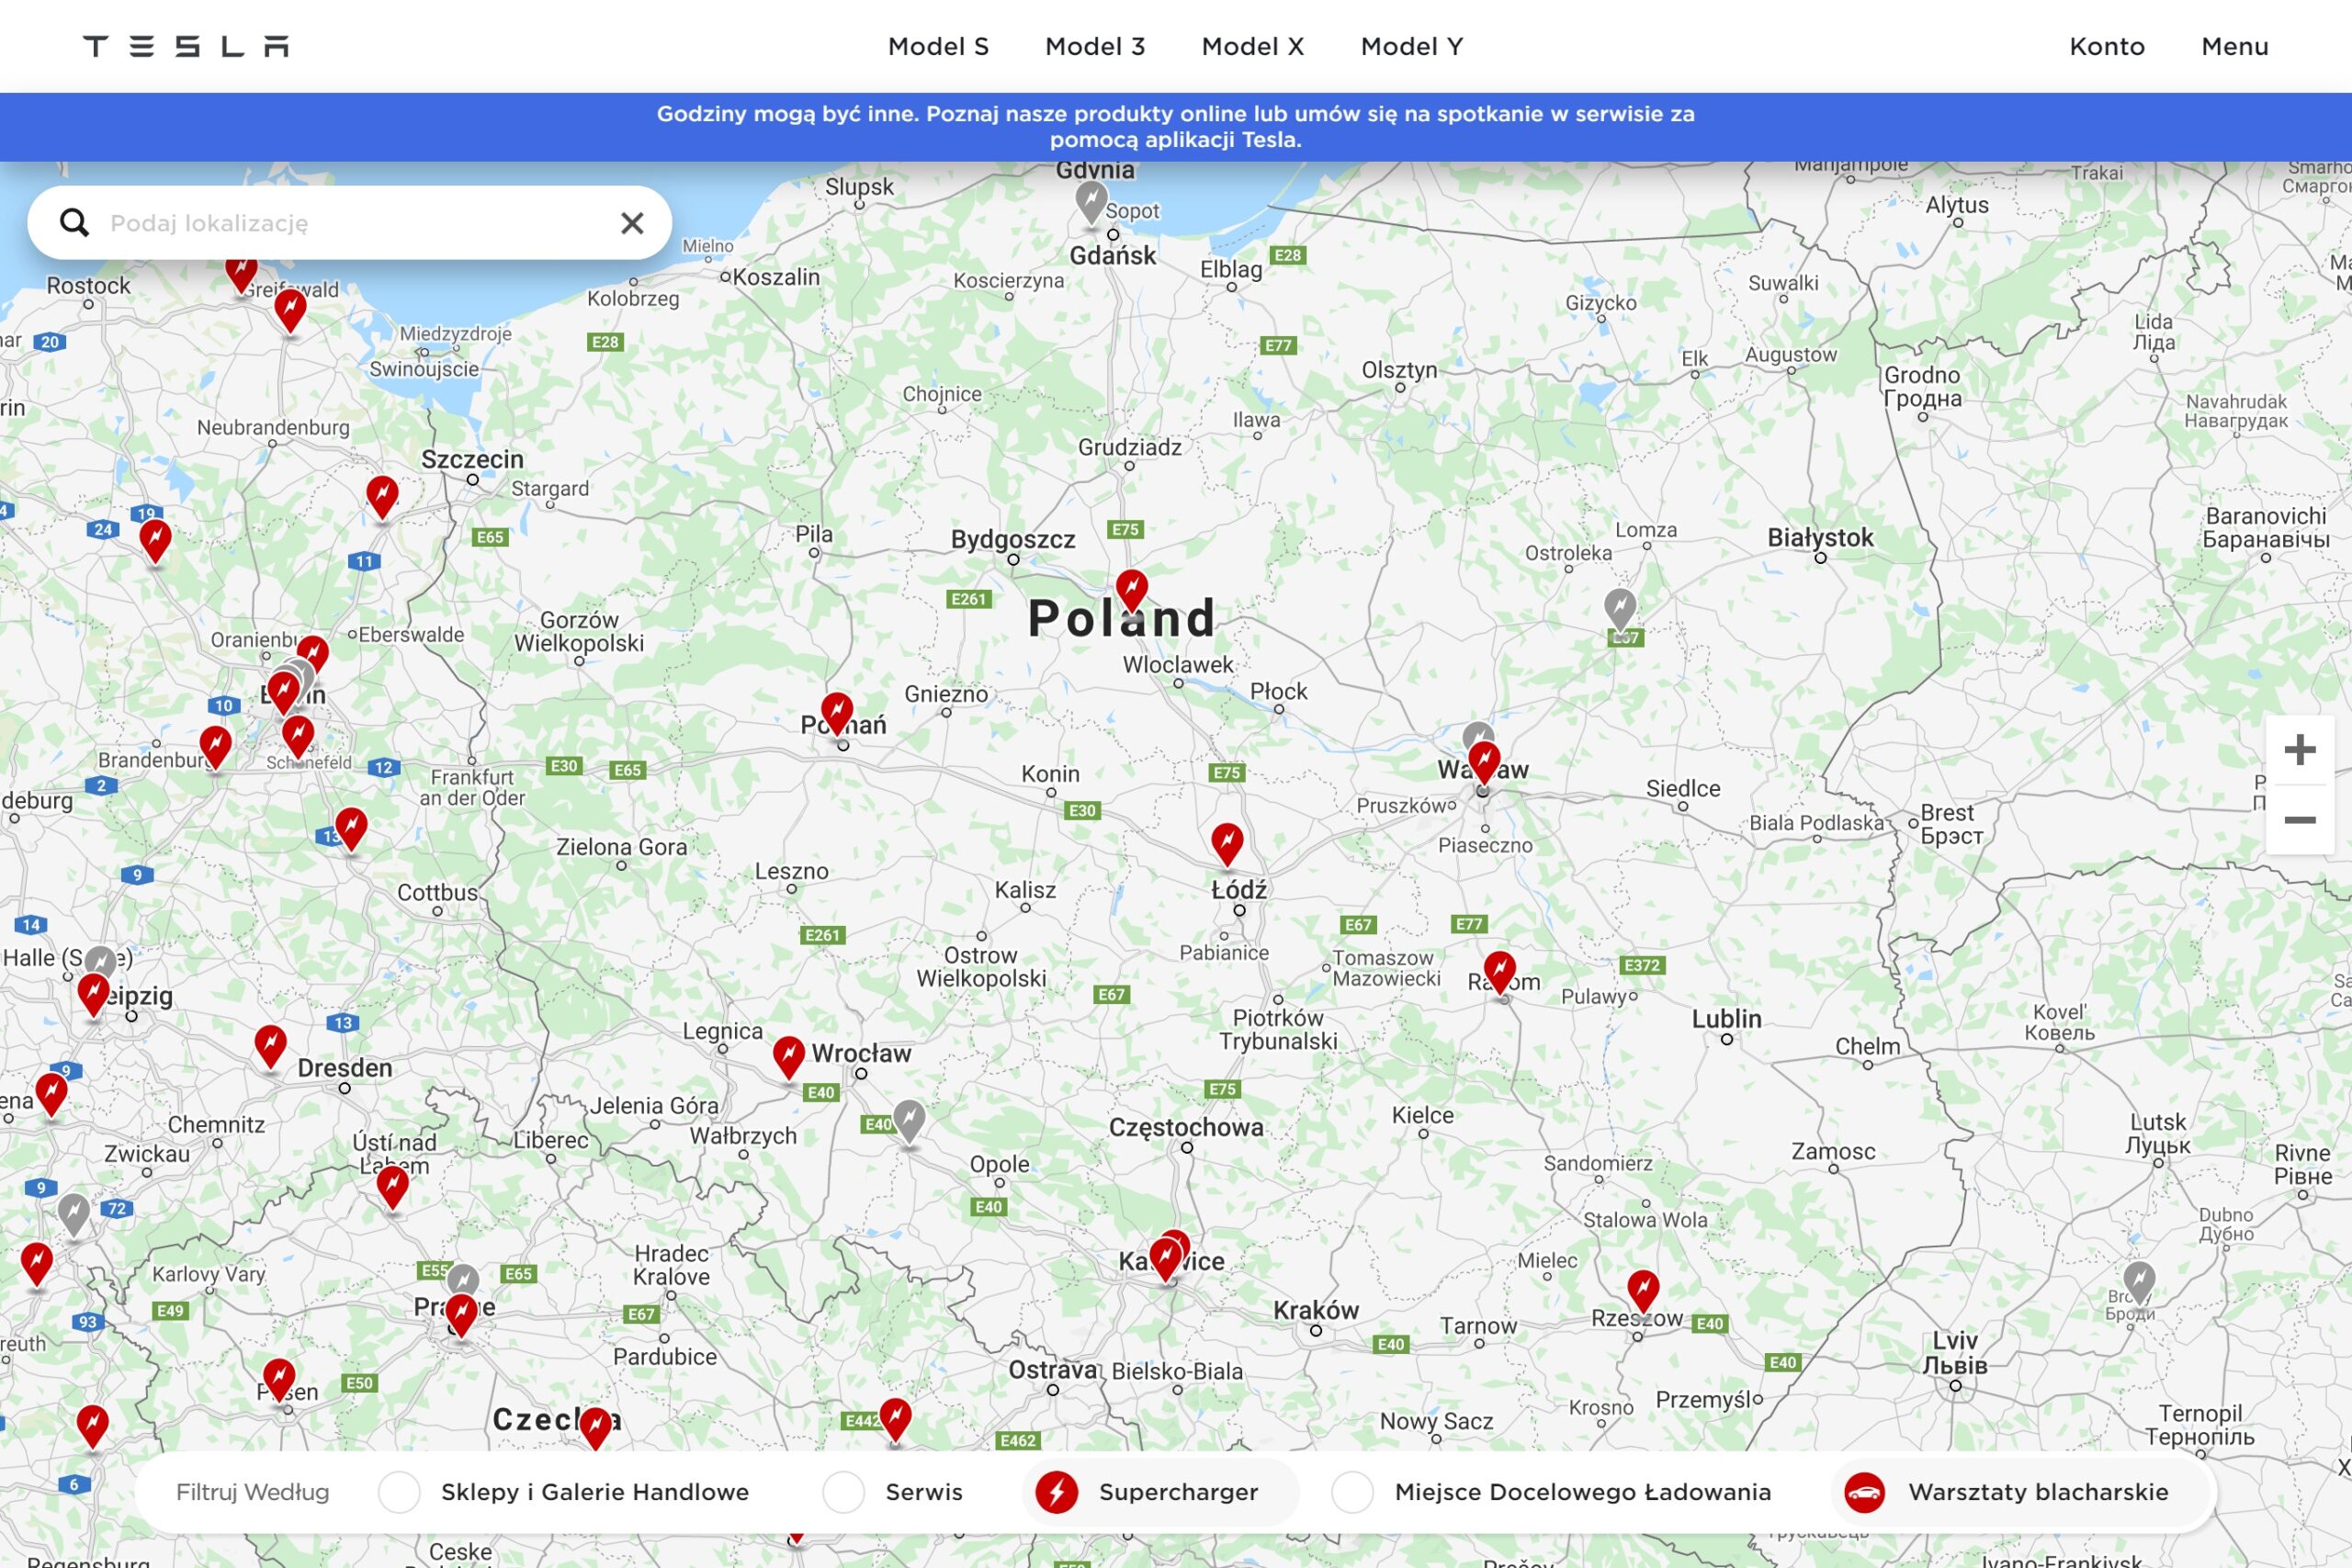Zoom in on the map
This screenshot has width=2352, height=1568.
click(2300, 750)
